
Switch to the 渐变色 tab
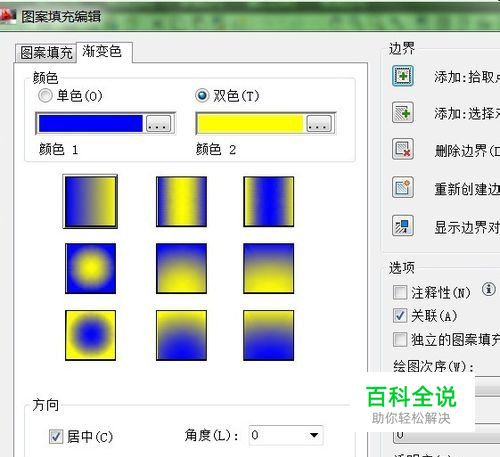(x=104, y=52)
